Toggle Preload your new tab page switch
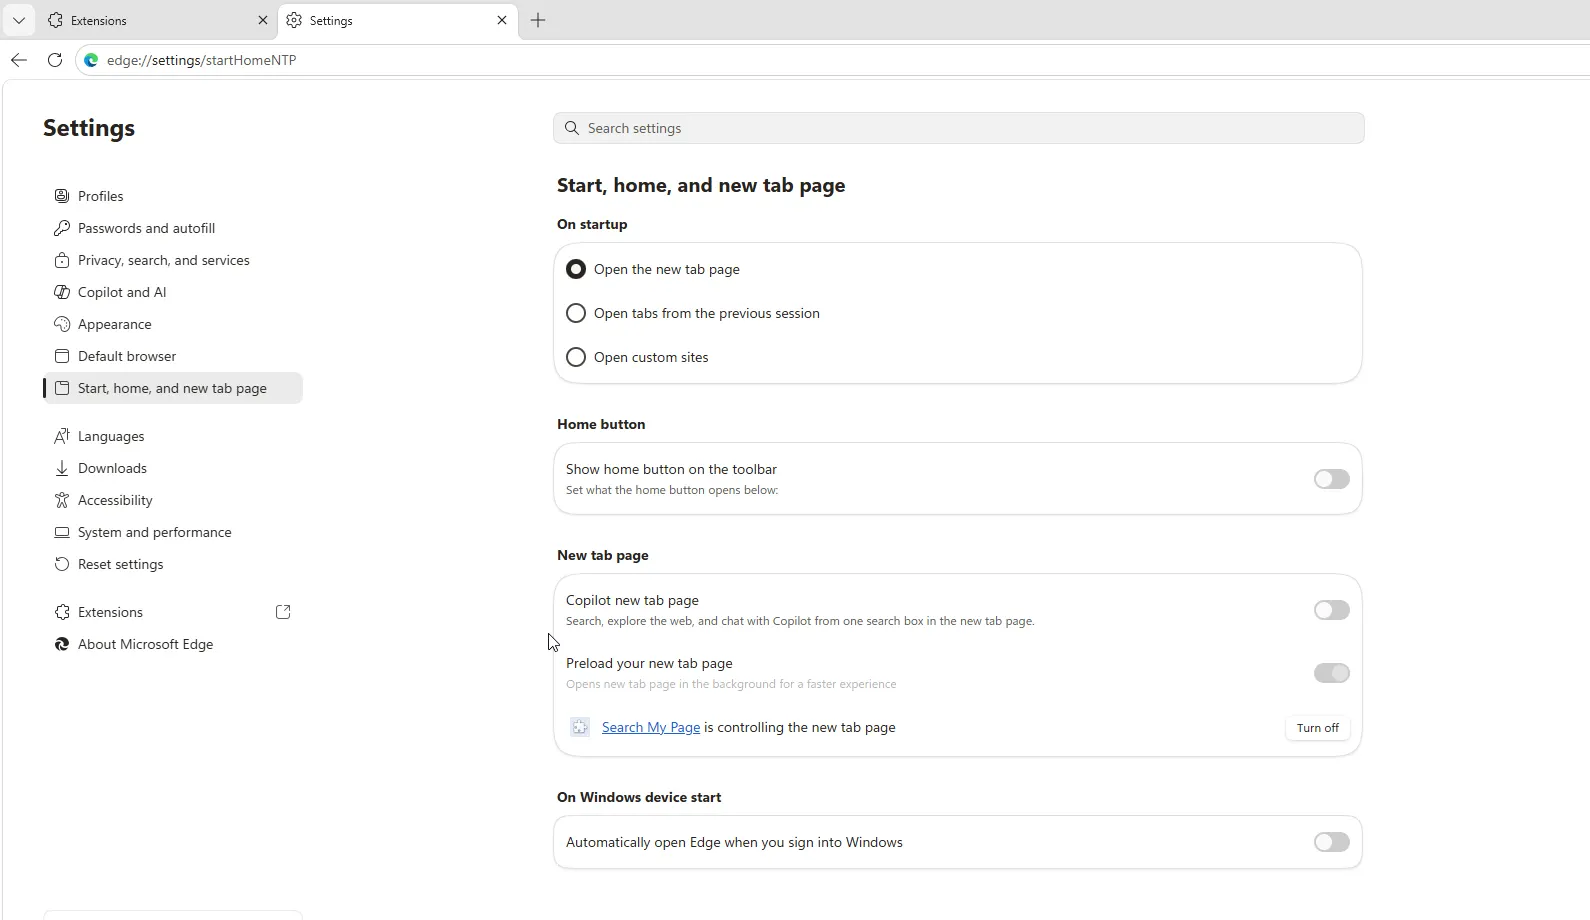 (1332, 673)
